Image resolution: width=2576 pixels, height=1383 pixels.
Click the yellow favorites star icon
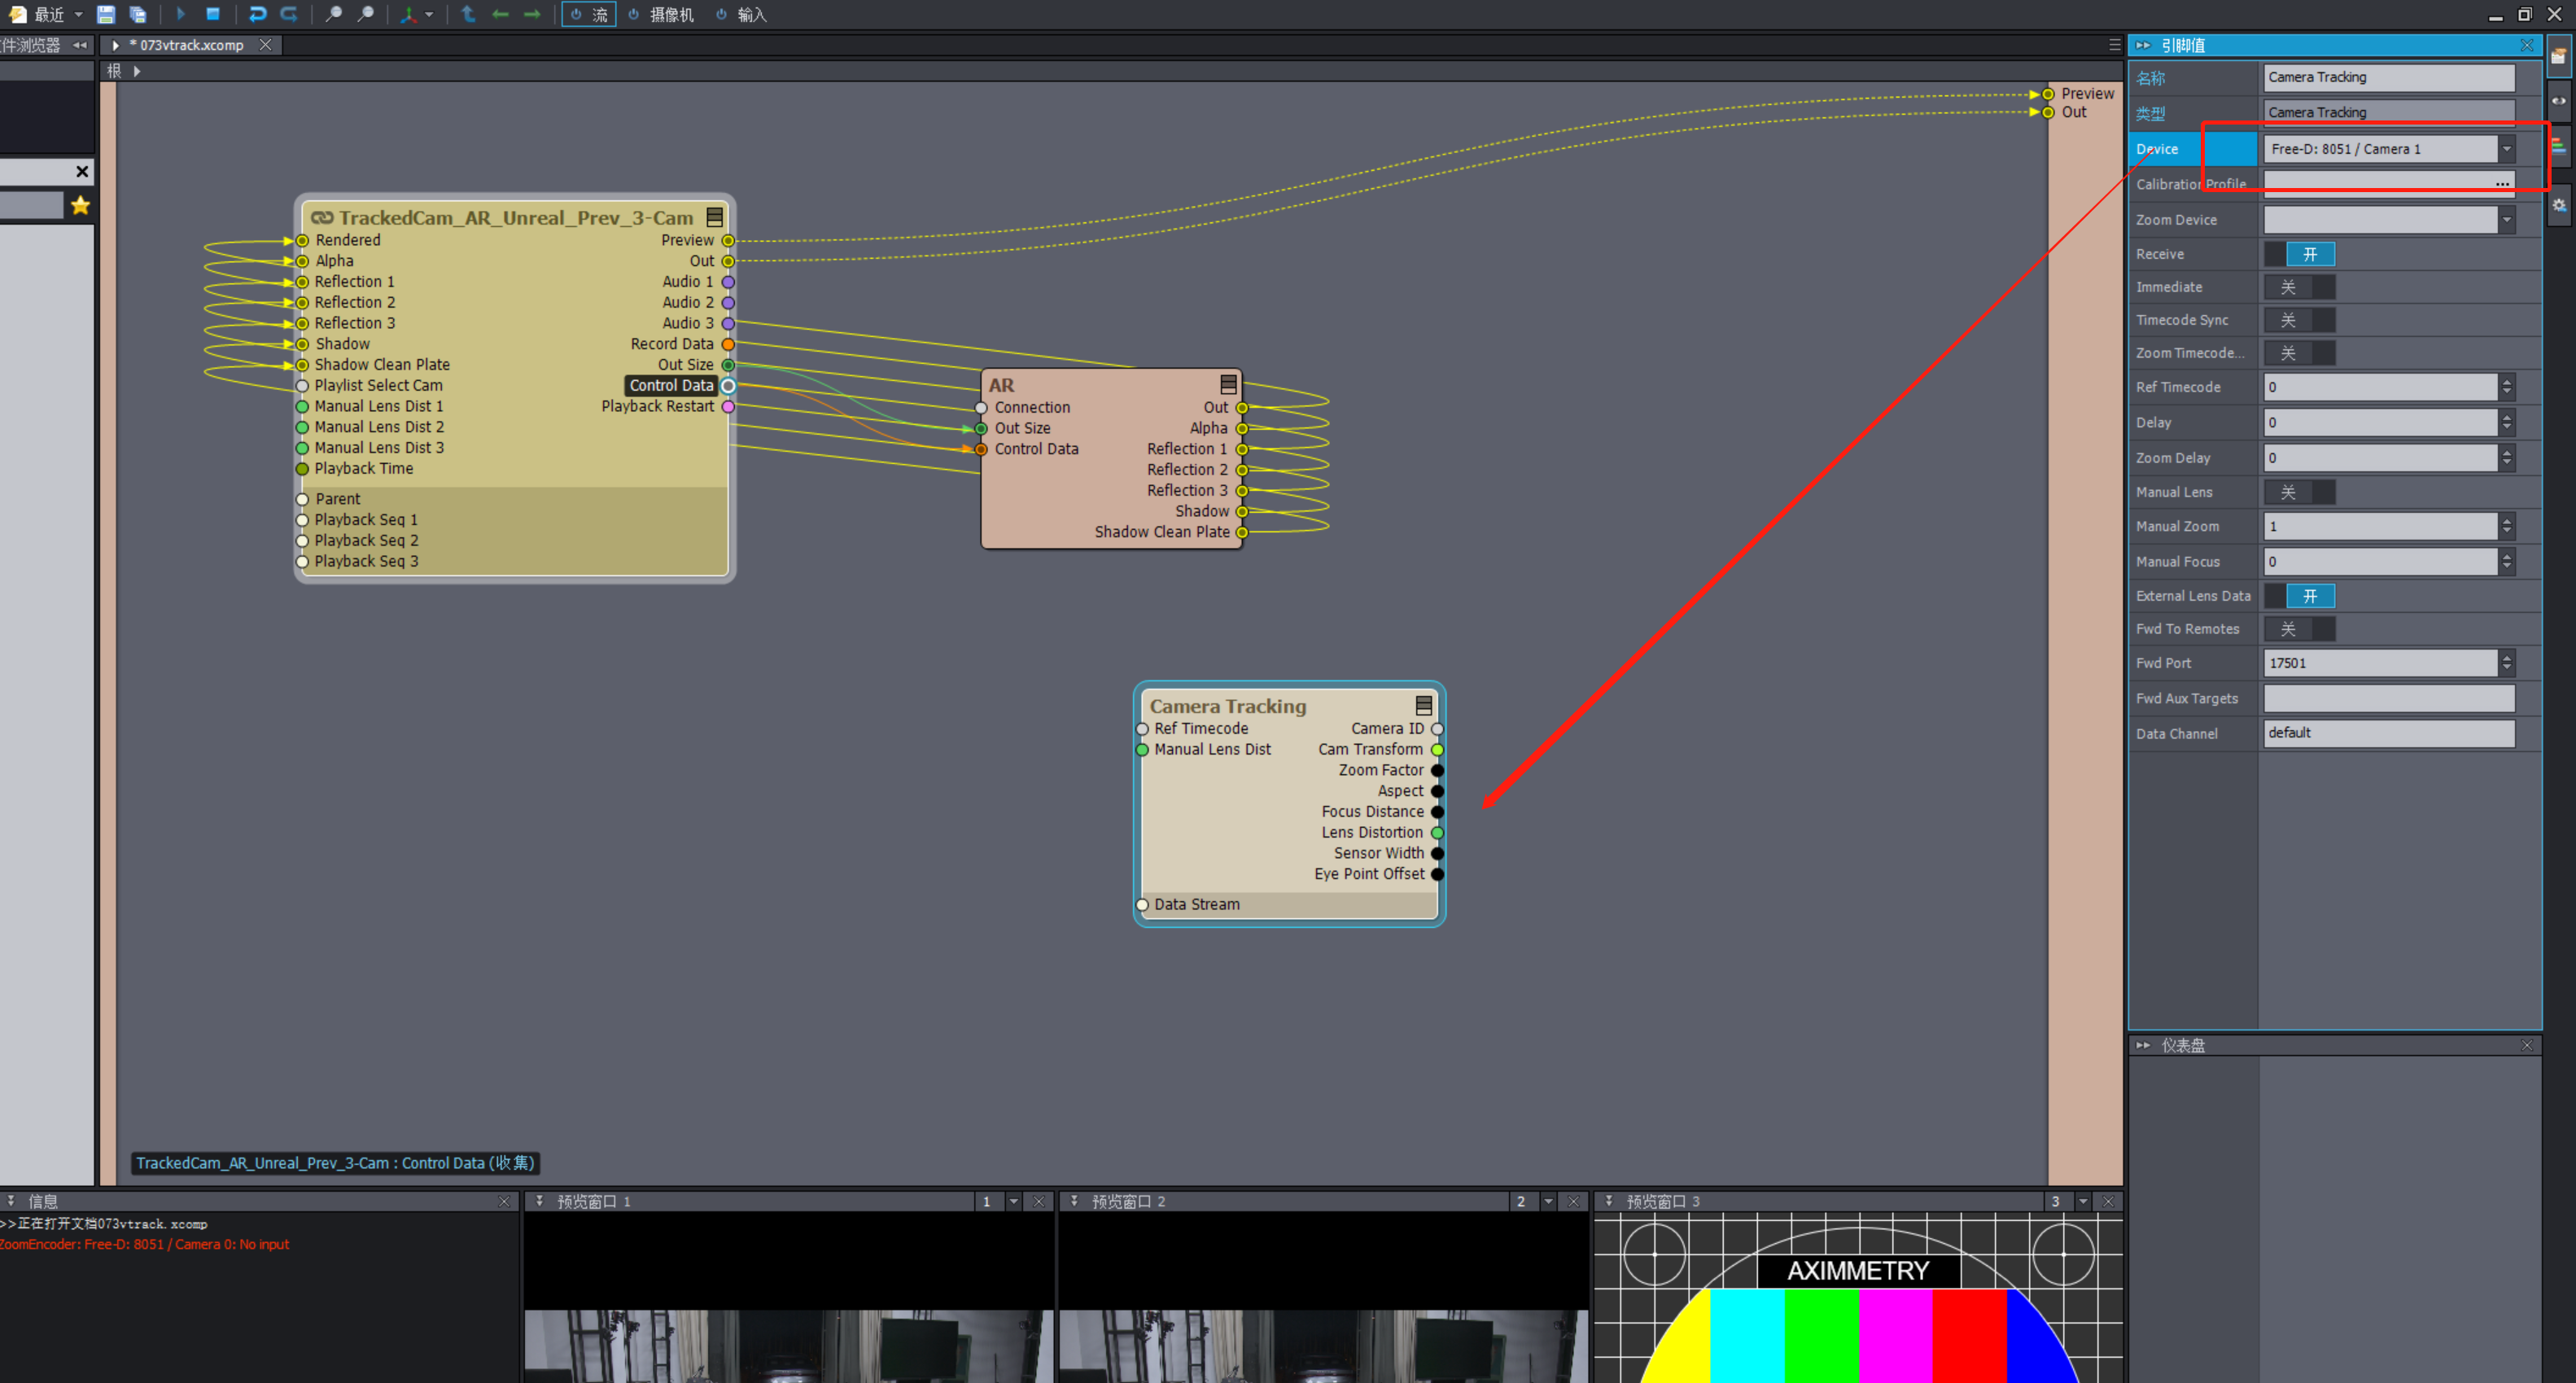[x=81, y=206]
